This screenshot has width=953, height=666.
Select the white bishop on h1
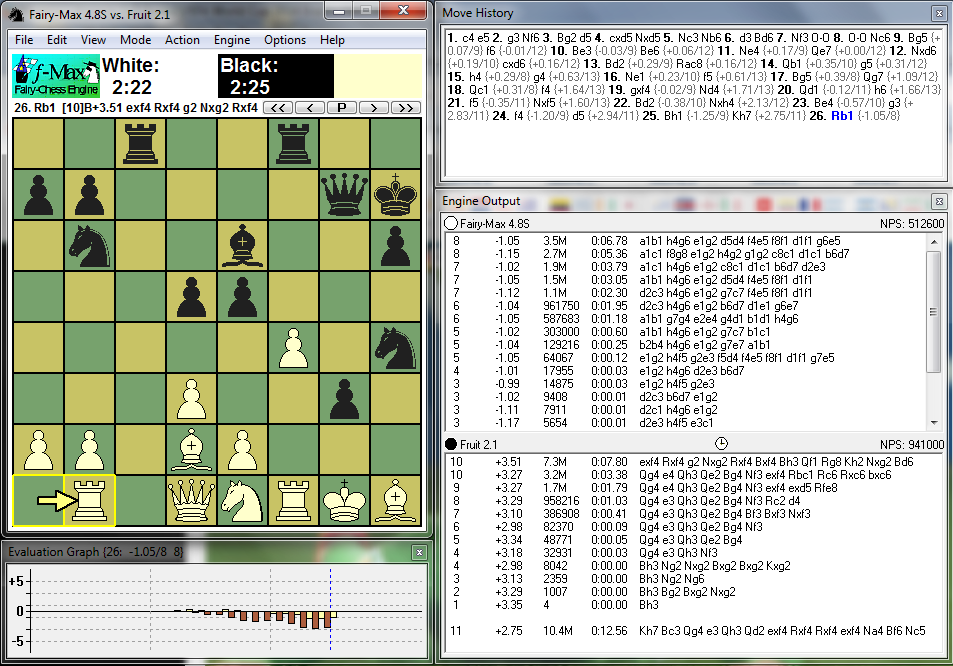click(x=396, y=500)
